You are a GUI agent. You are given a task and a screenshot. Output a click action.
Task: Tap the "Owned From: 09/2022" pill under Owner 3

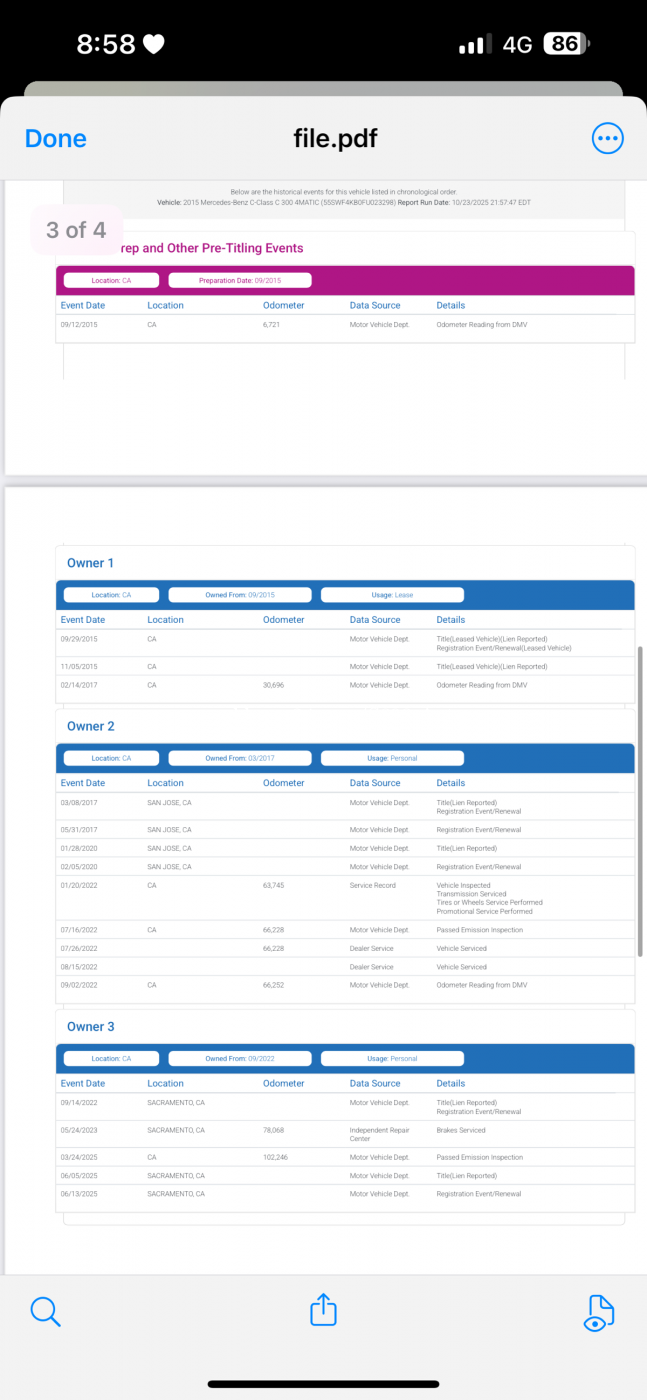pos(240,1058)
